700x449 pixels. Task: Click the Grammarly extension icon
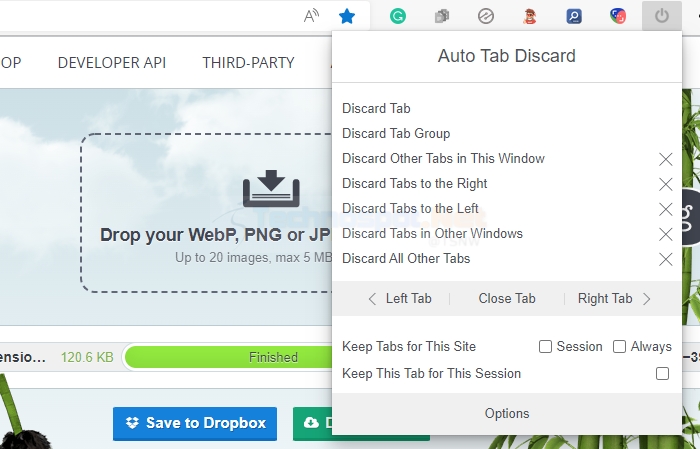[398, 17]
